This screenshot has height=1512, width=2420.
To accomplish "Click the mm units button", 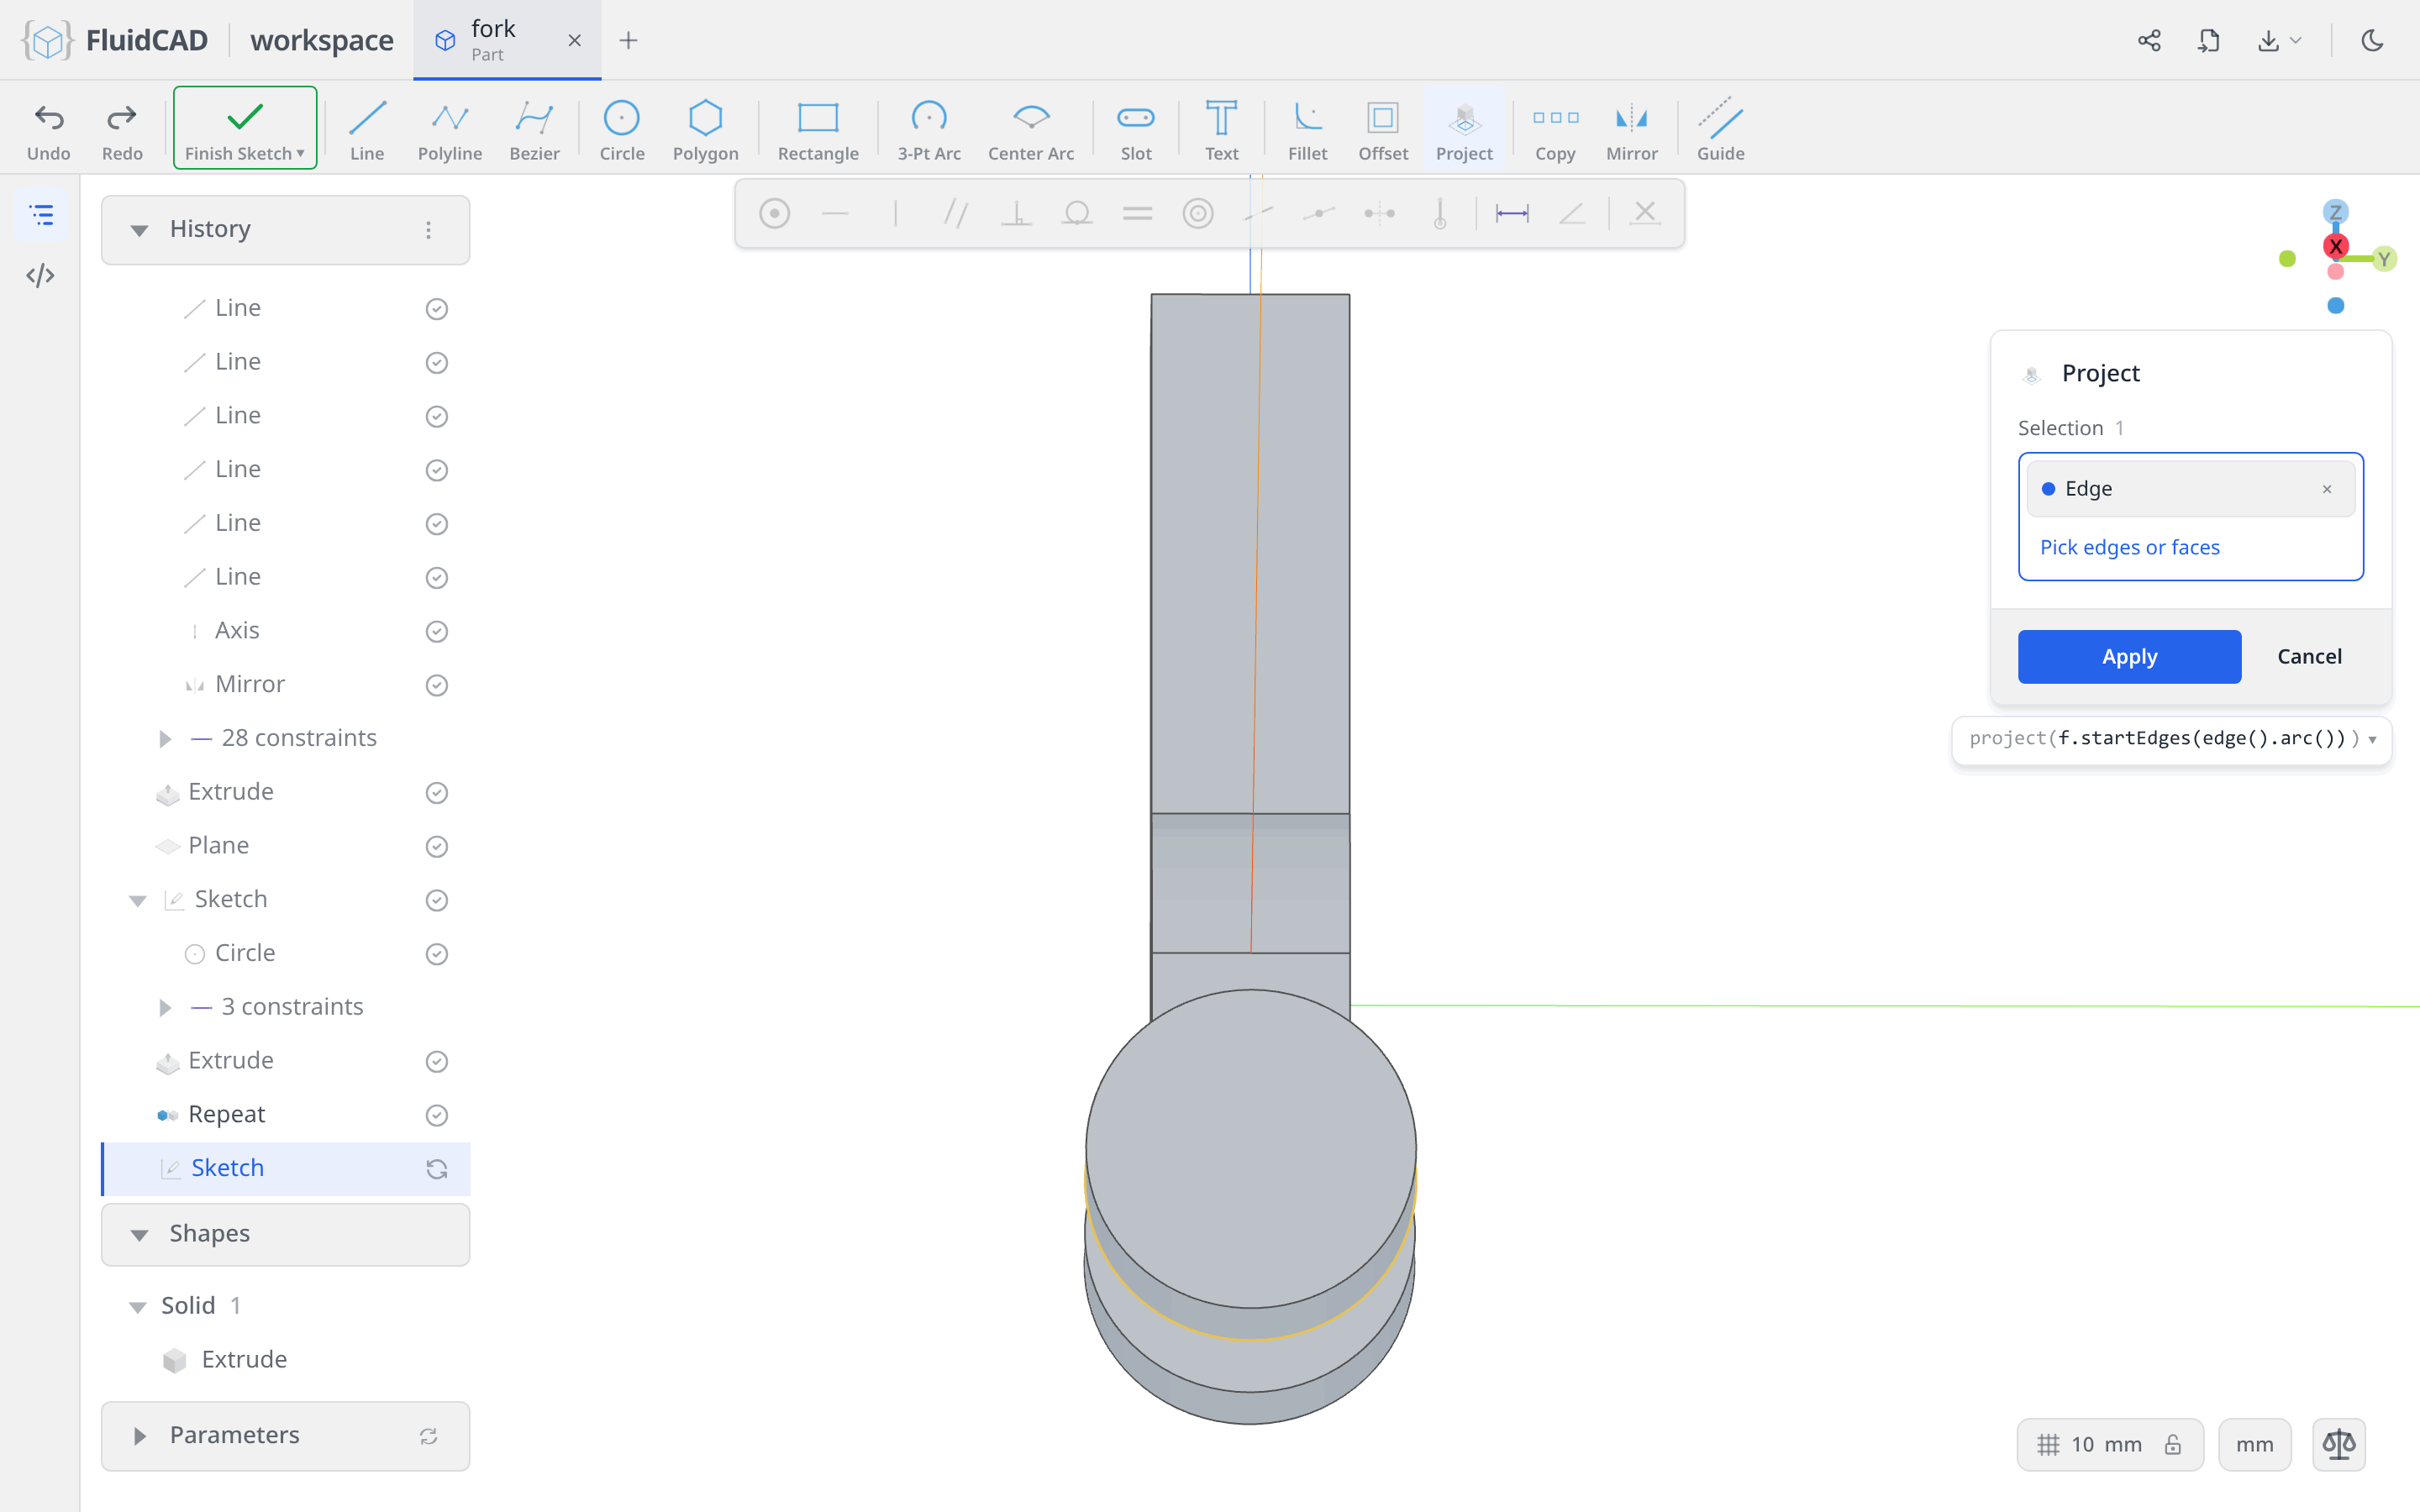I will 2254,1444.
